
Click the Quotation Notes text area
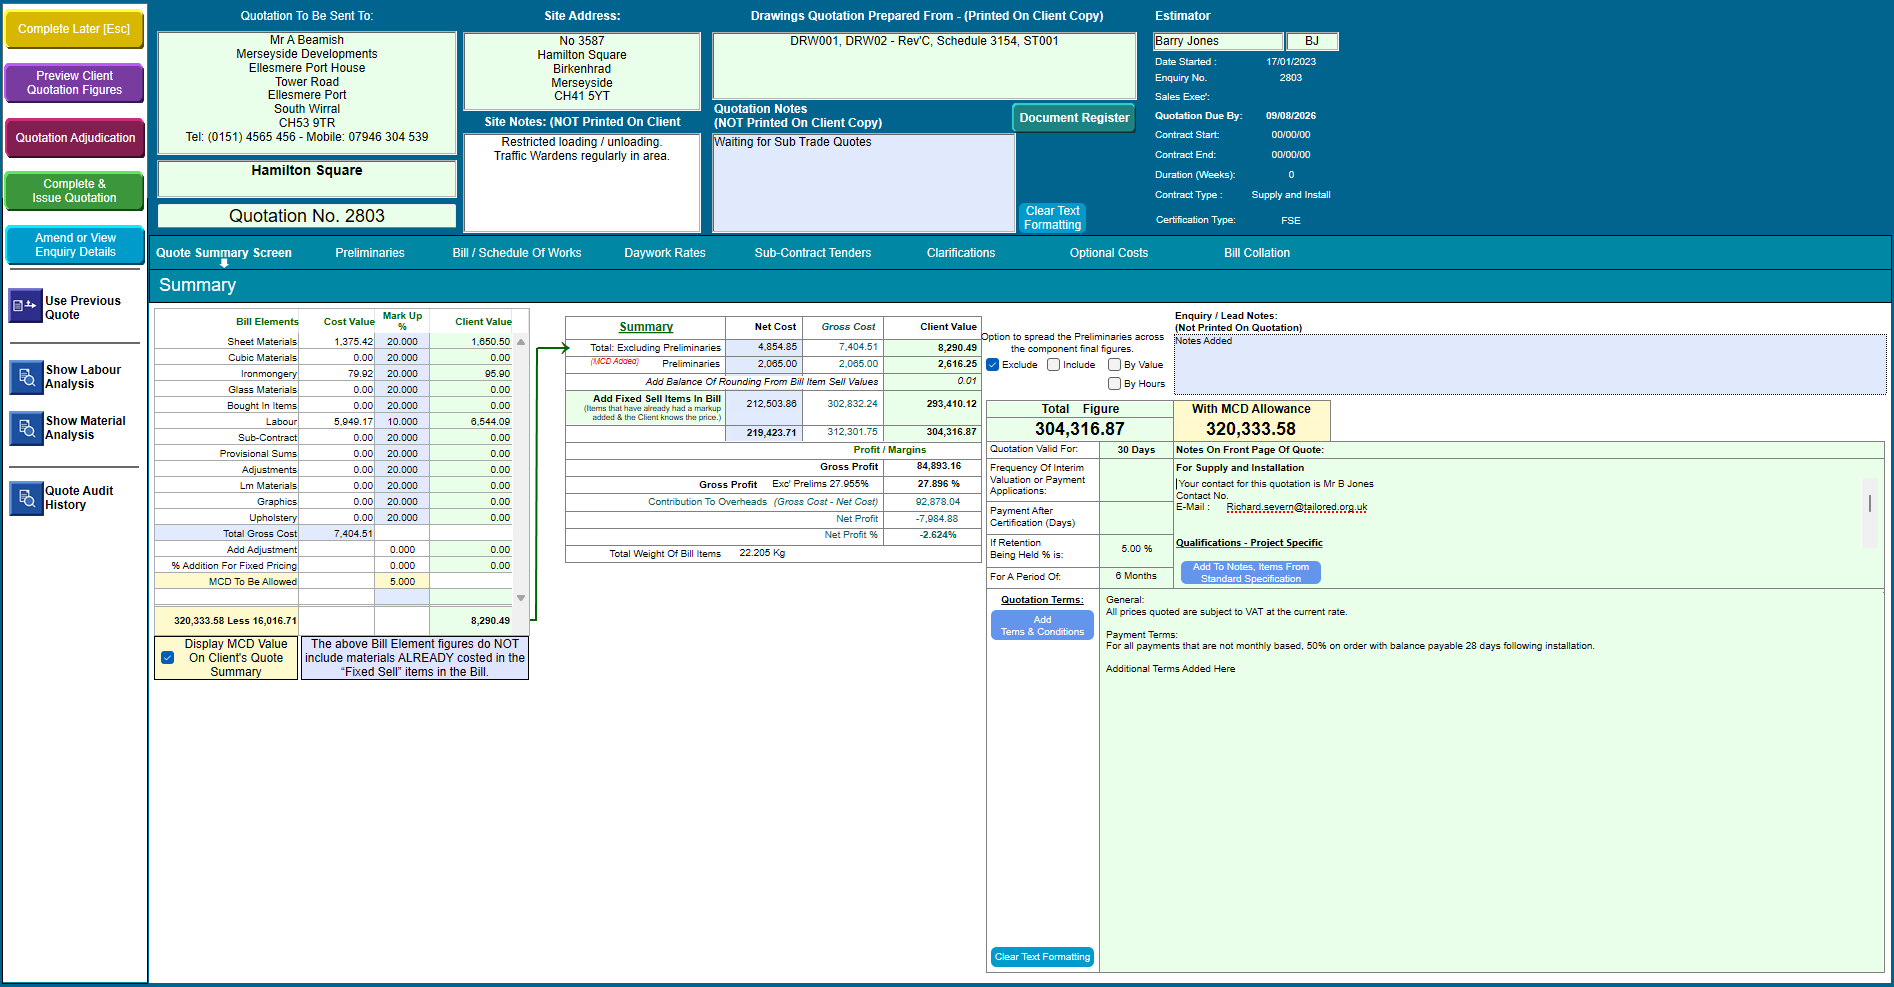point(864,183)
